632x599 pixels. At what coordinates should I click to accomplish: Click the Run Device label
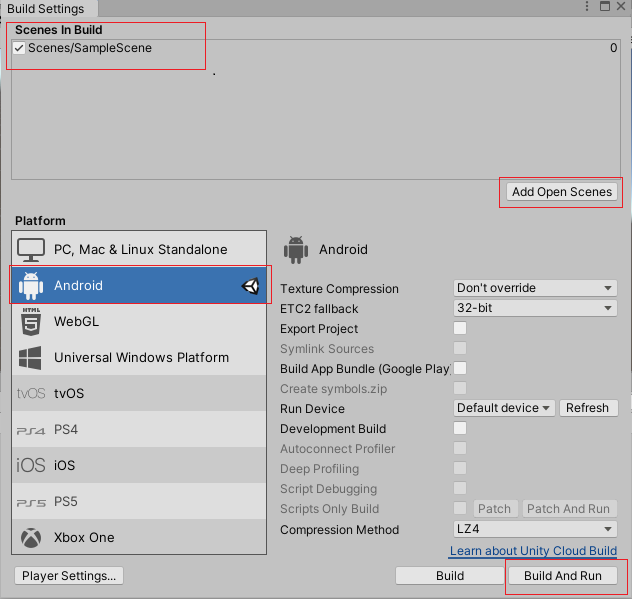click(x=312, y=409)
